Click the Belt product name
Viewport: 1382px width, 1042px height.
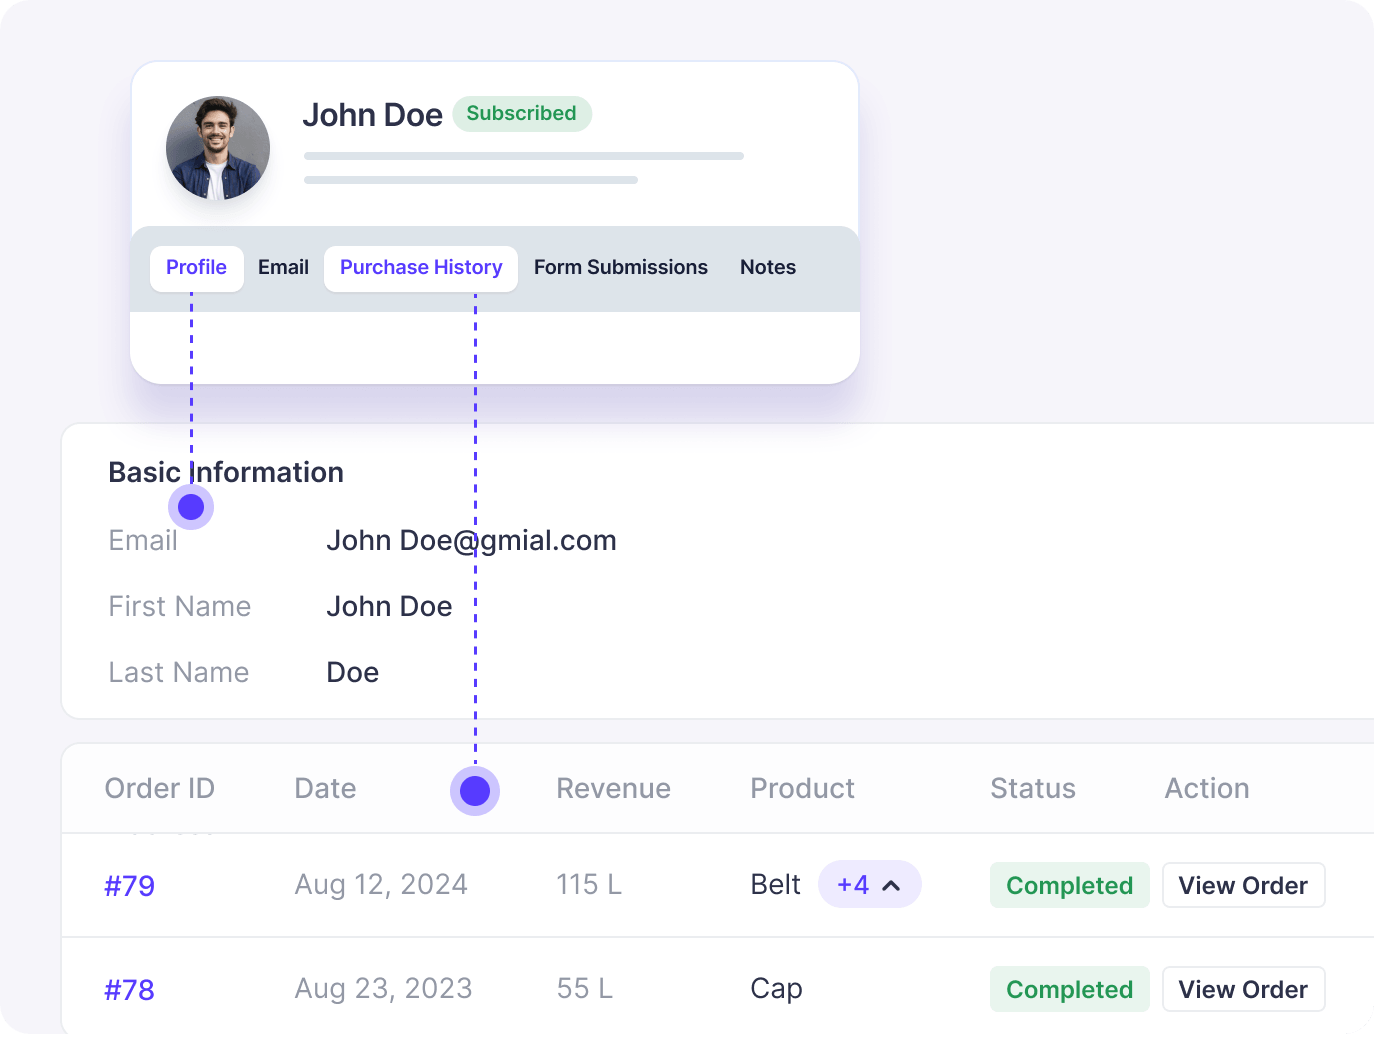(x=776, y=885)
